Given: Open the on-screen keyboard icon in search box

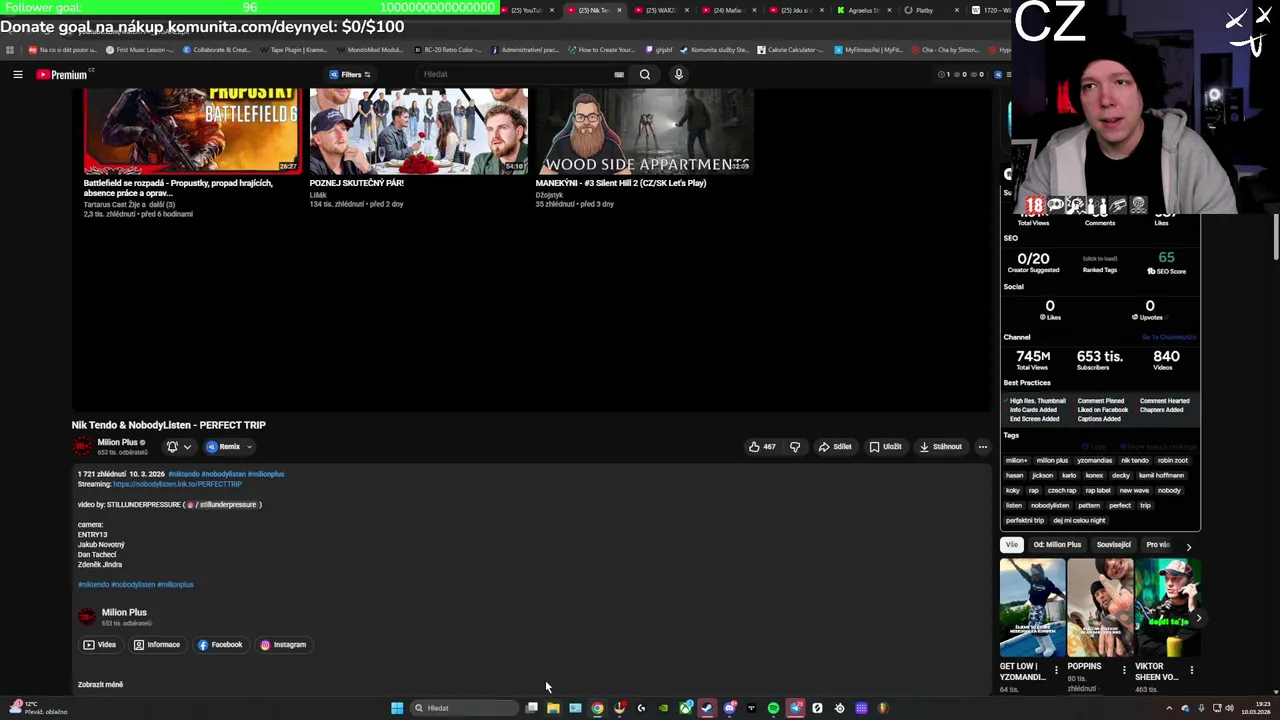Looking at the screenshot, I should [x=619, y=74].
